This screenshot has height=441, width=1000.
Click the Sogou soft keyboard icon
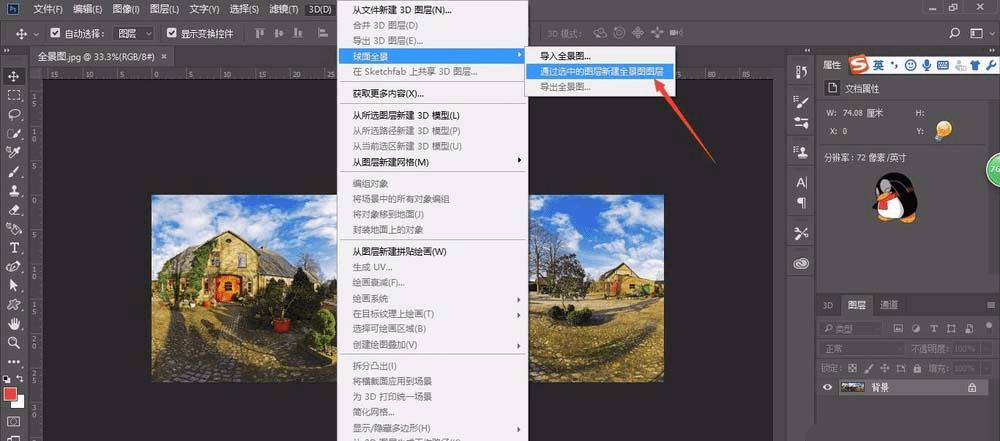[942, 65]
